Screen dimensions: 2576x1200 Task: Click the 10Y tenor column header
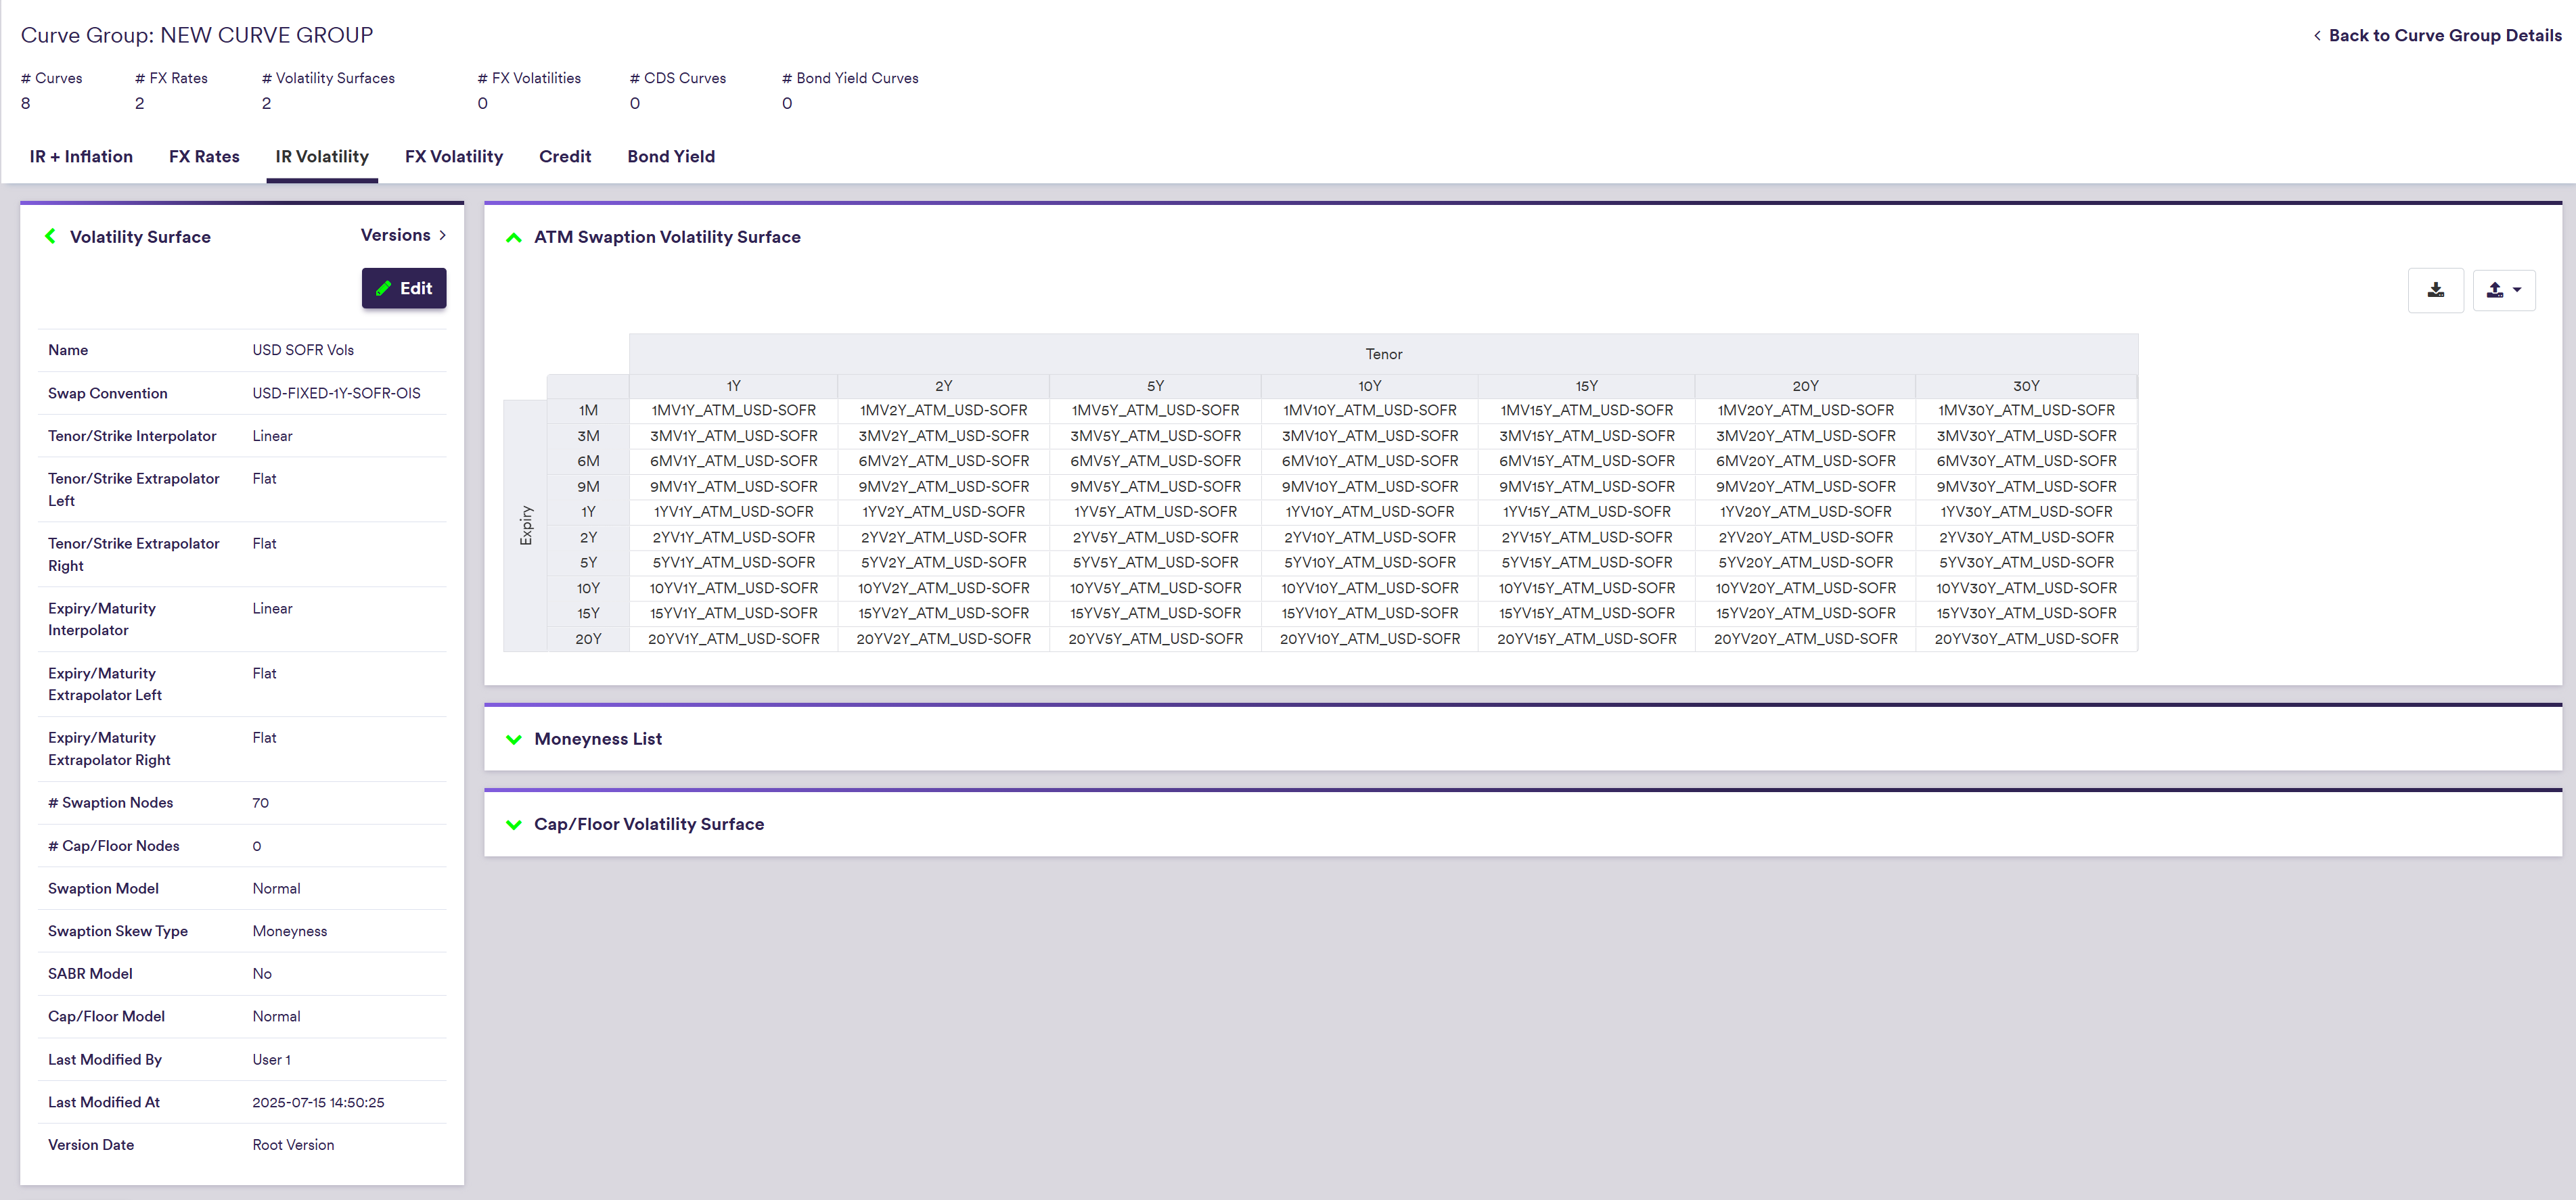[x=1369, y=386]
